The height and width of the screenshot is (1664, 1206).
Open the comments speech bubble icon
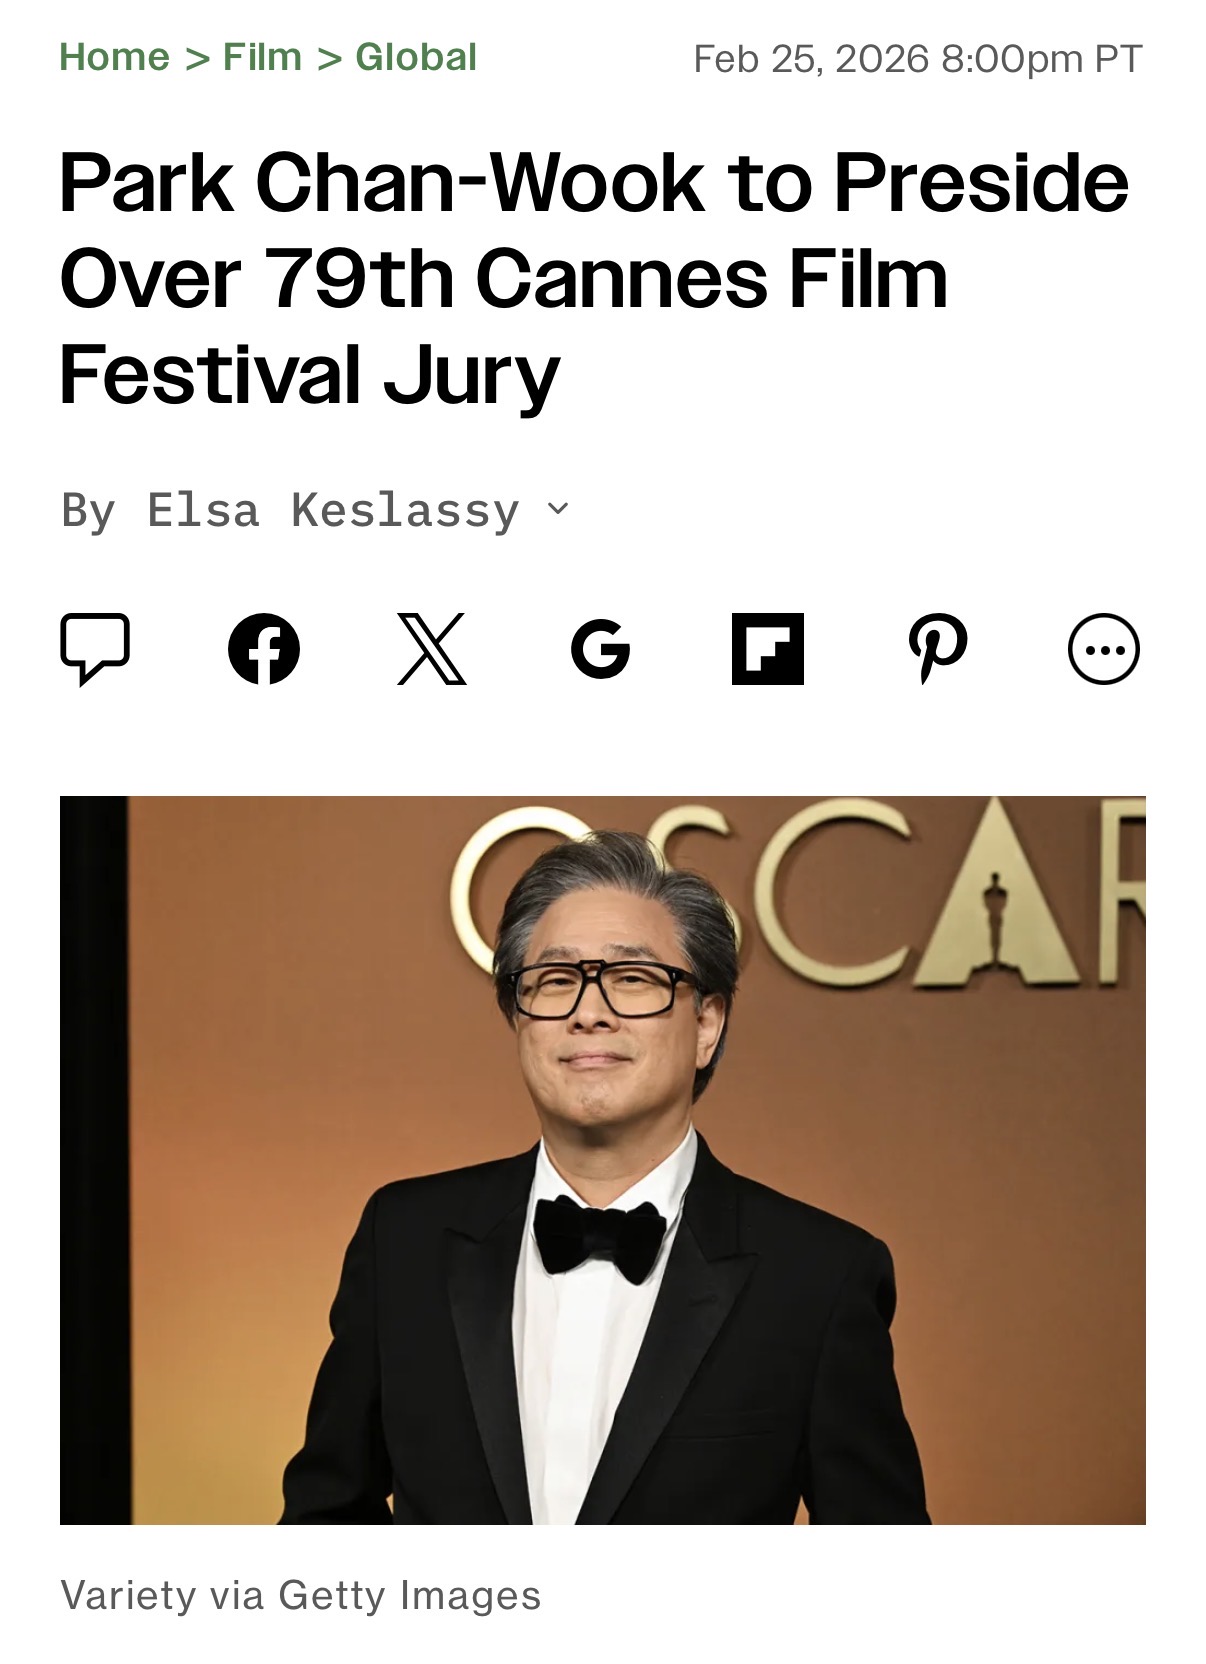(x=95, y=649)
